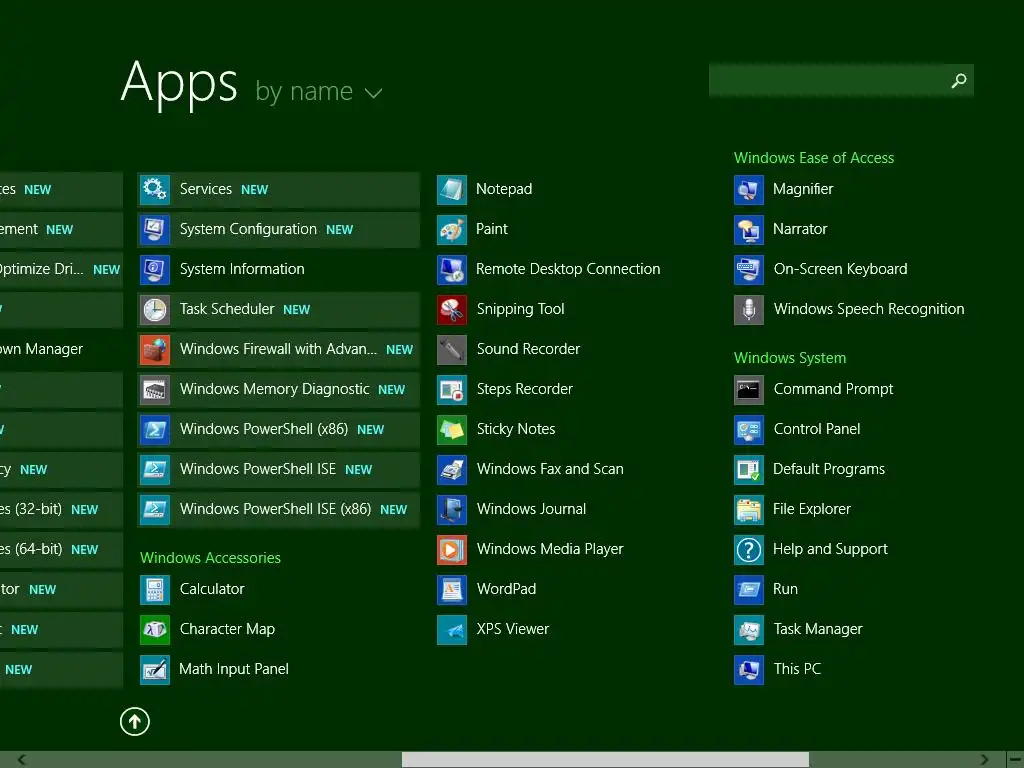This screenshot has width=1024, height=768.
Task: Click the up-arrow button to return to Start
Action: (135, 722)
